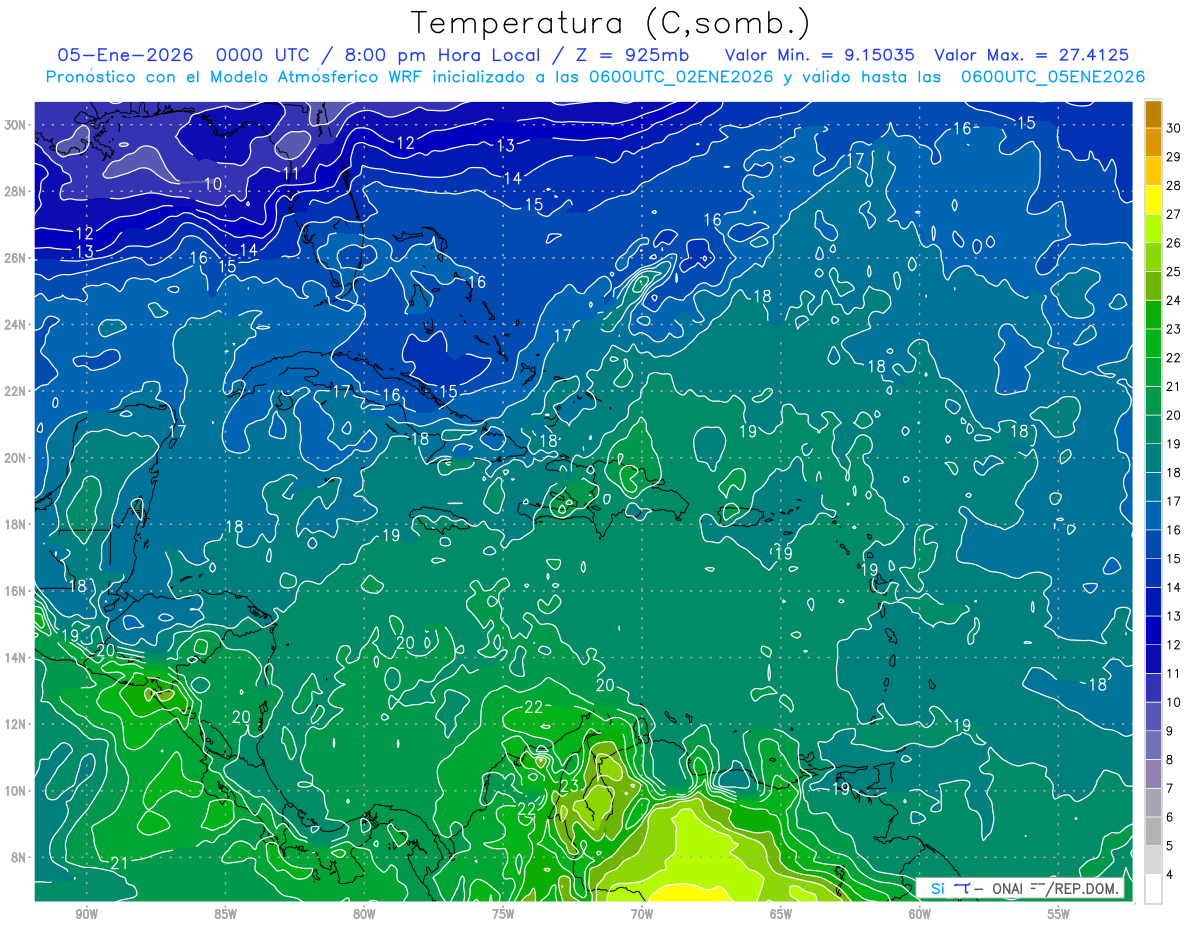
Task: Click the valid-until time "0600UTC_05ENE2026"
Action: click(x=1052, y=77)
